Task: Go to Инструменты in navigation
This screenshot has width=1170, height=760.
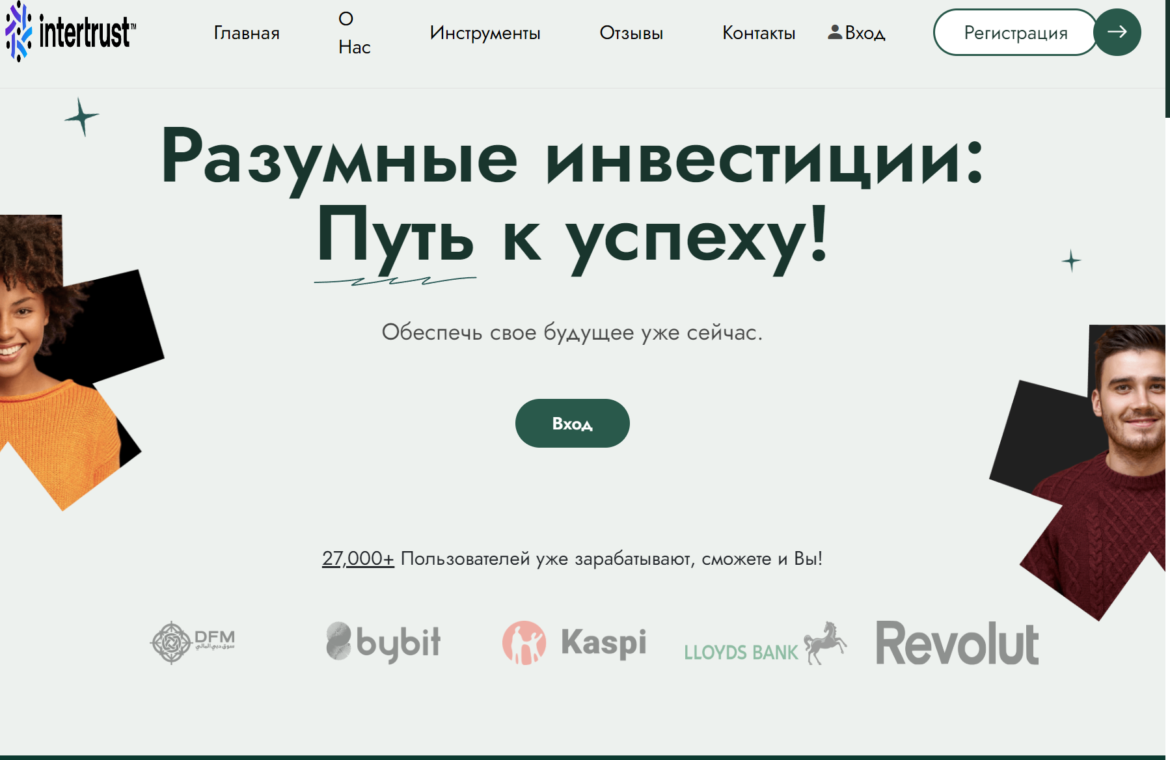Action: (x=484, y=33)
